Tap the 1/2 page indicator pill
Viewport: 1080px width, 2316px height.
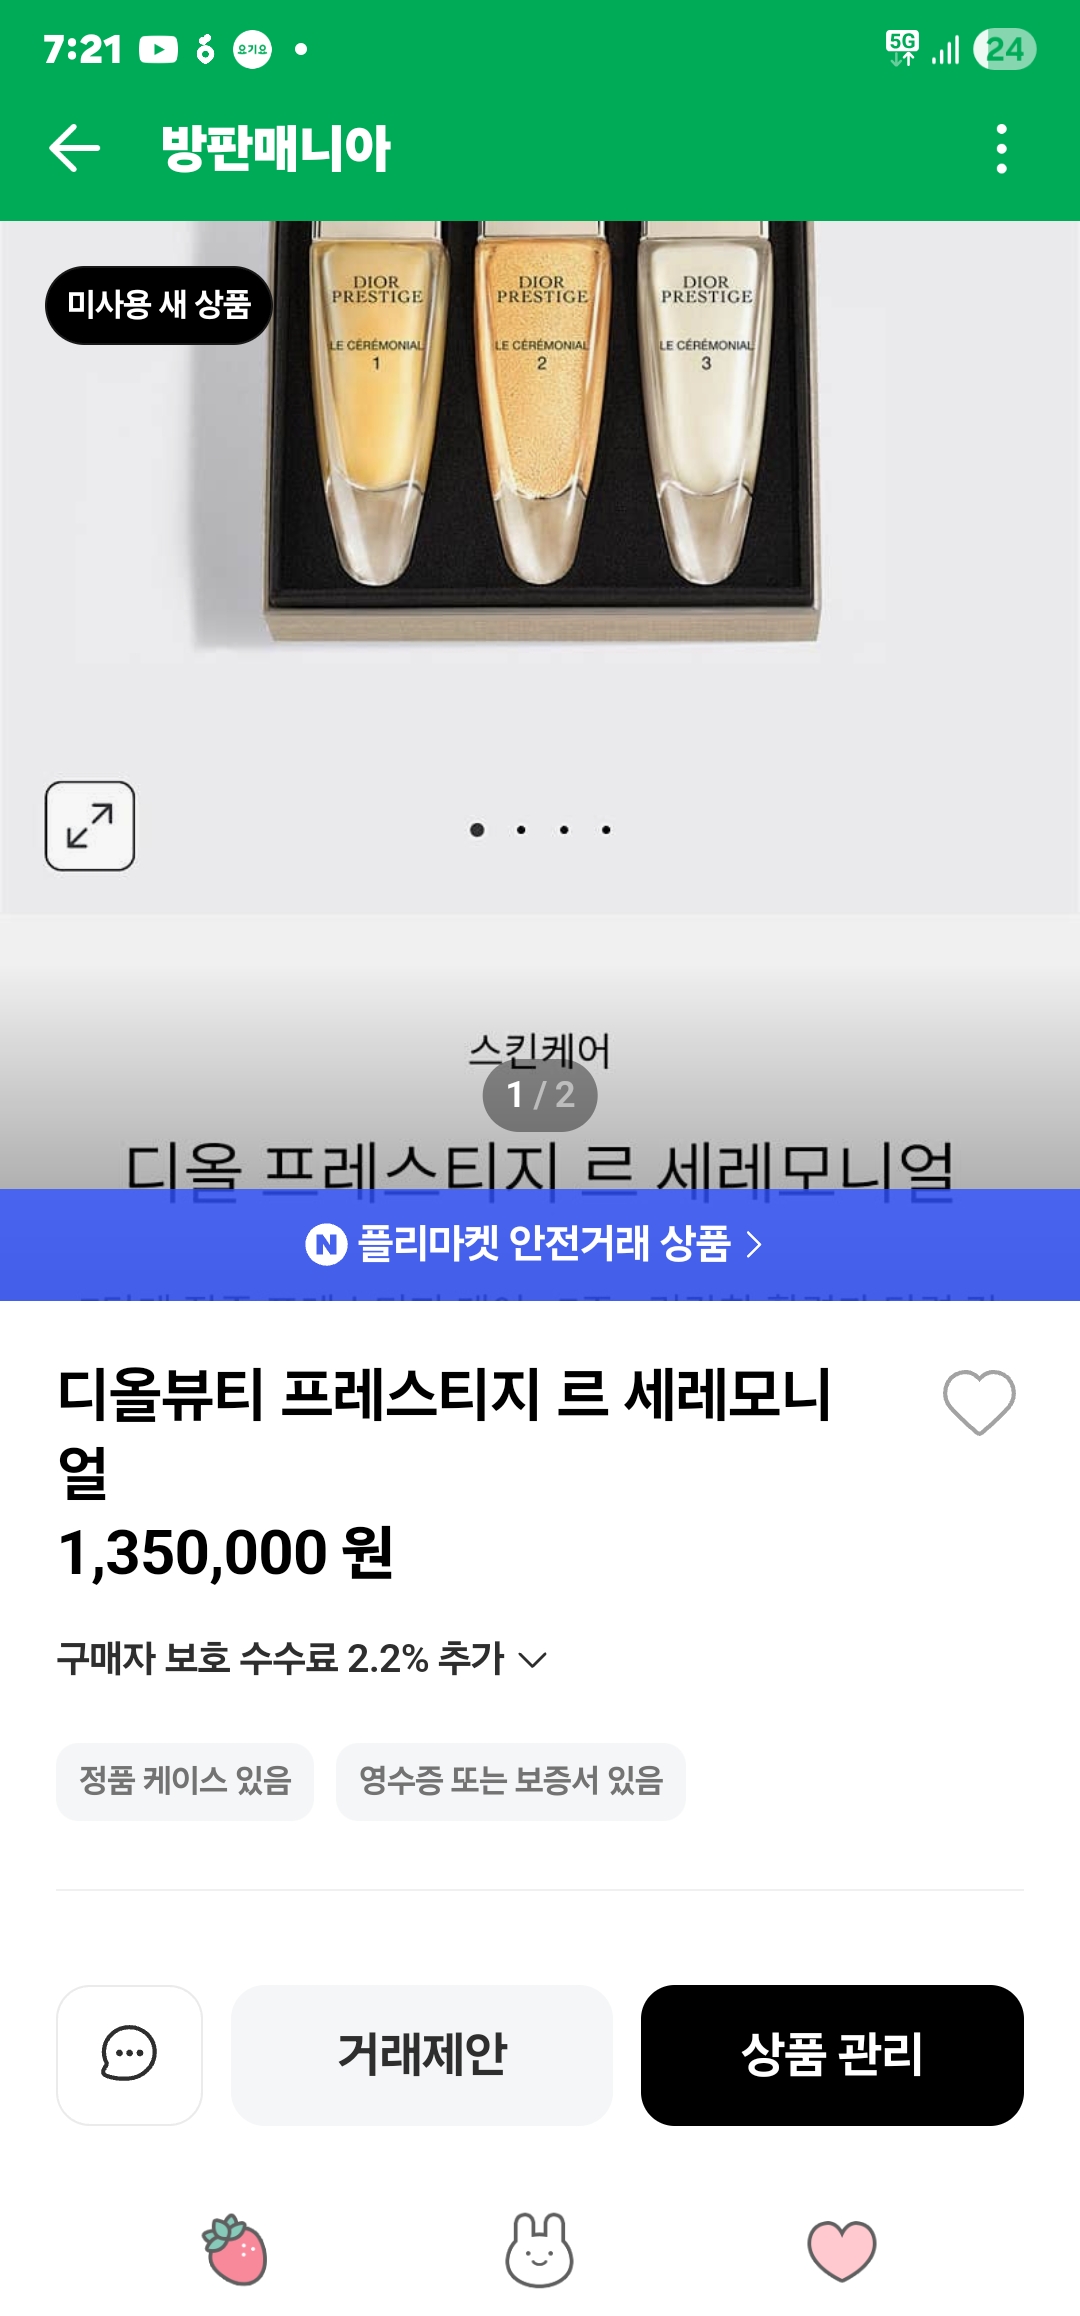pyautogui.click(x=540, y=1095)
